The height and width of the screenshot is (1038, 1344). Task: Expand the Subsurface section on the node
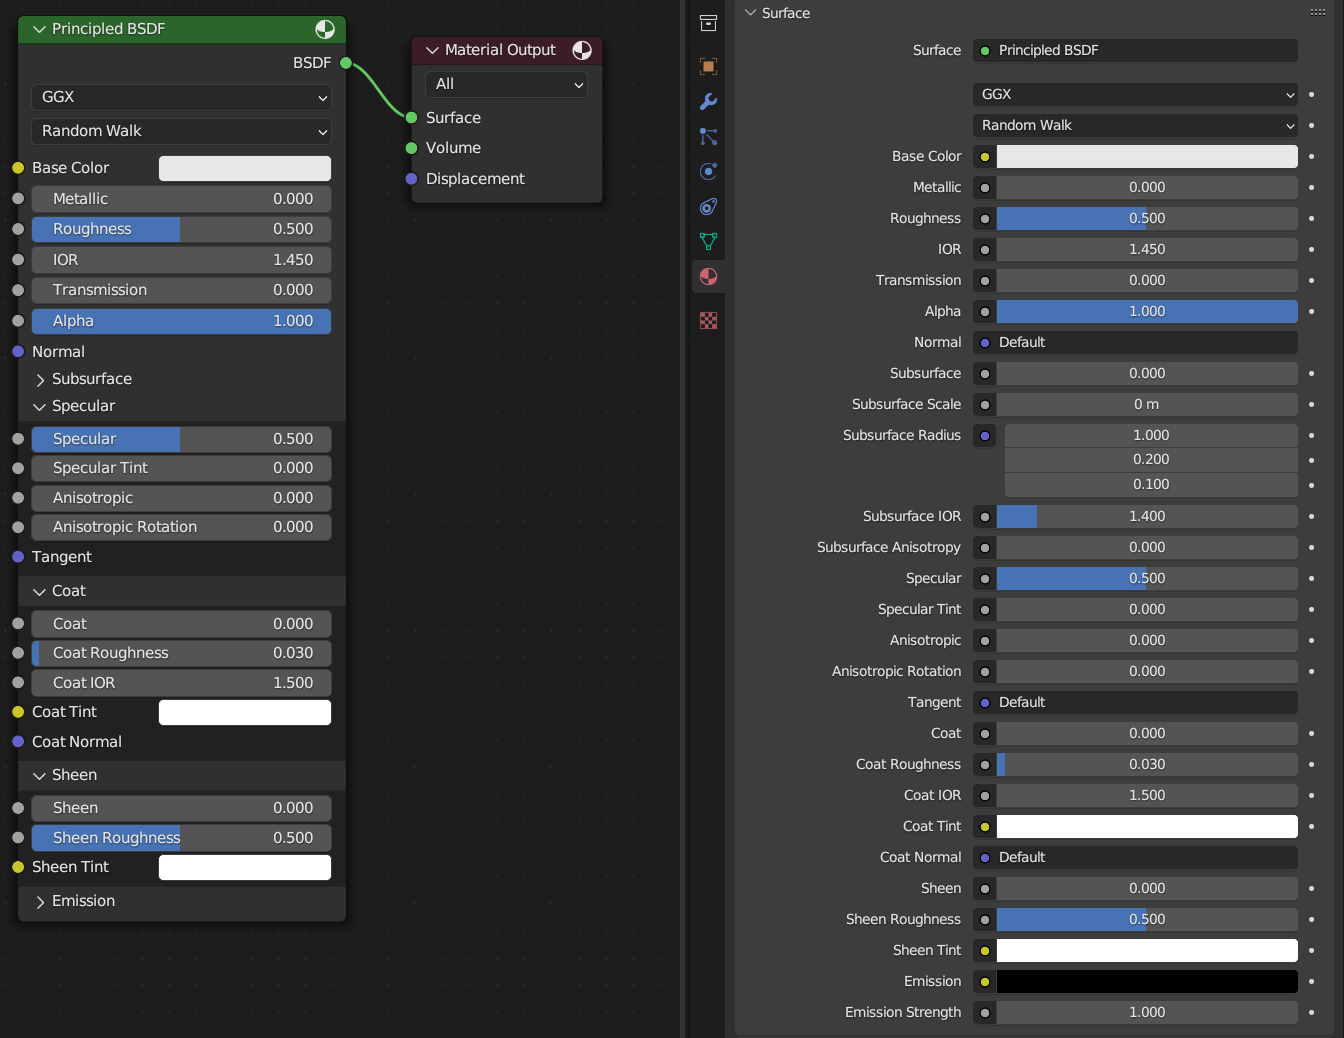click(x=40, y=380)
